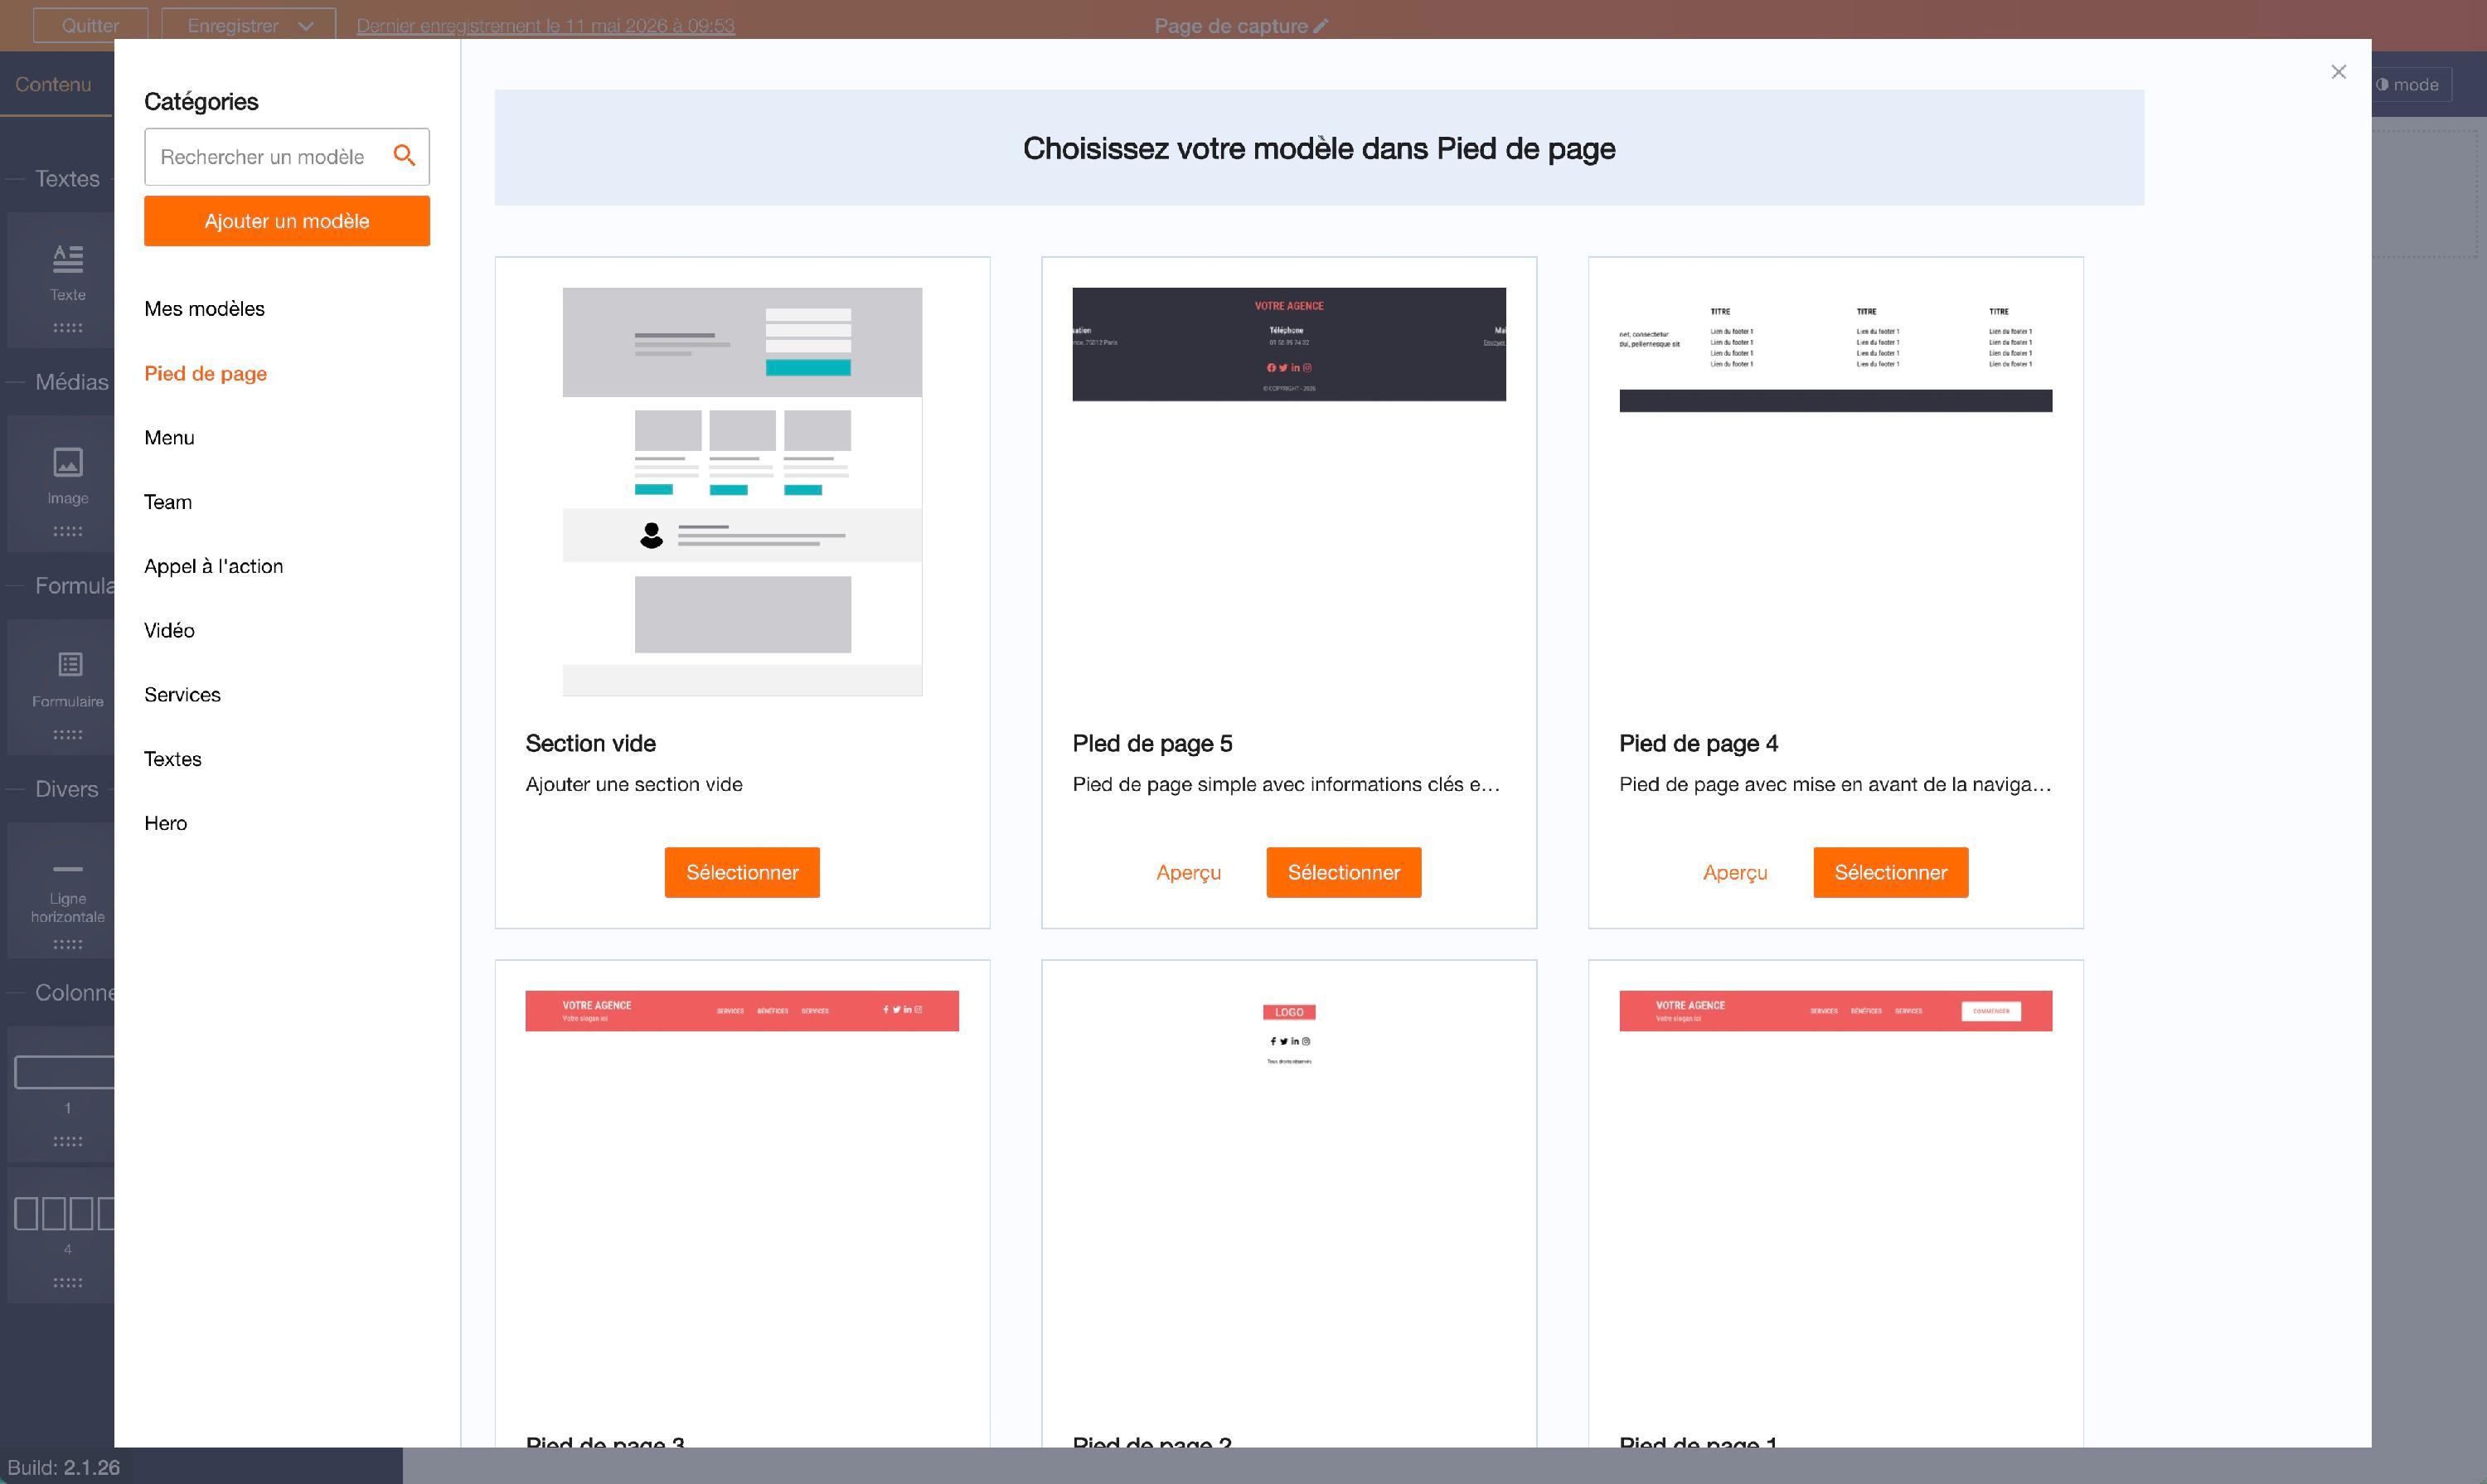Click the Pied de page 4 card title
This screenshot has width=2487, height=1484.
tap(1698, 743)
